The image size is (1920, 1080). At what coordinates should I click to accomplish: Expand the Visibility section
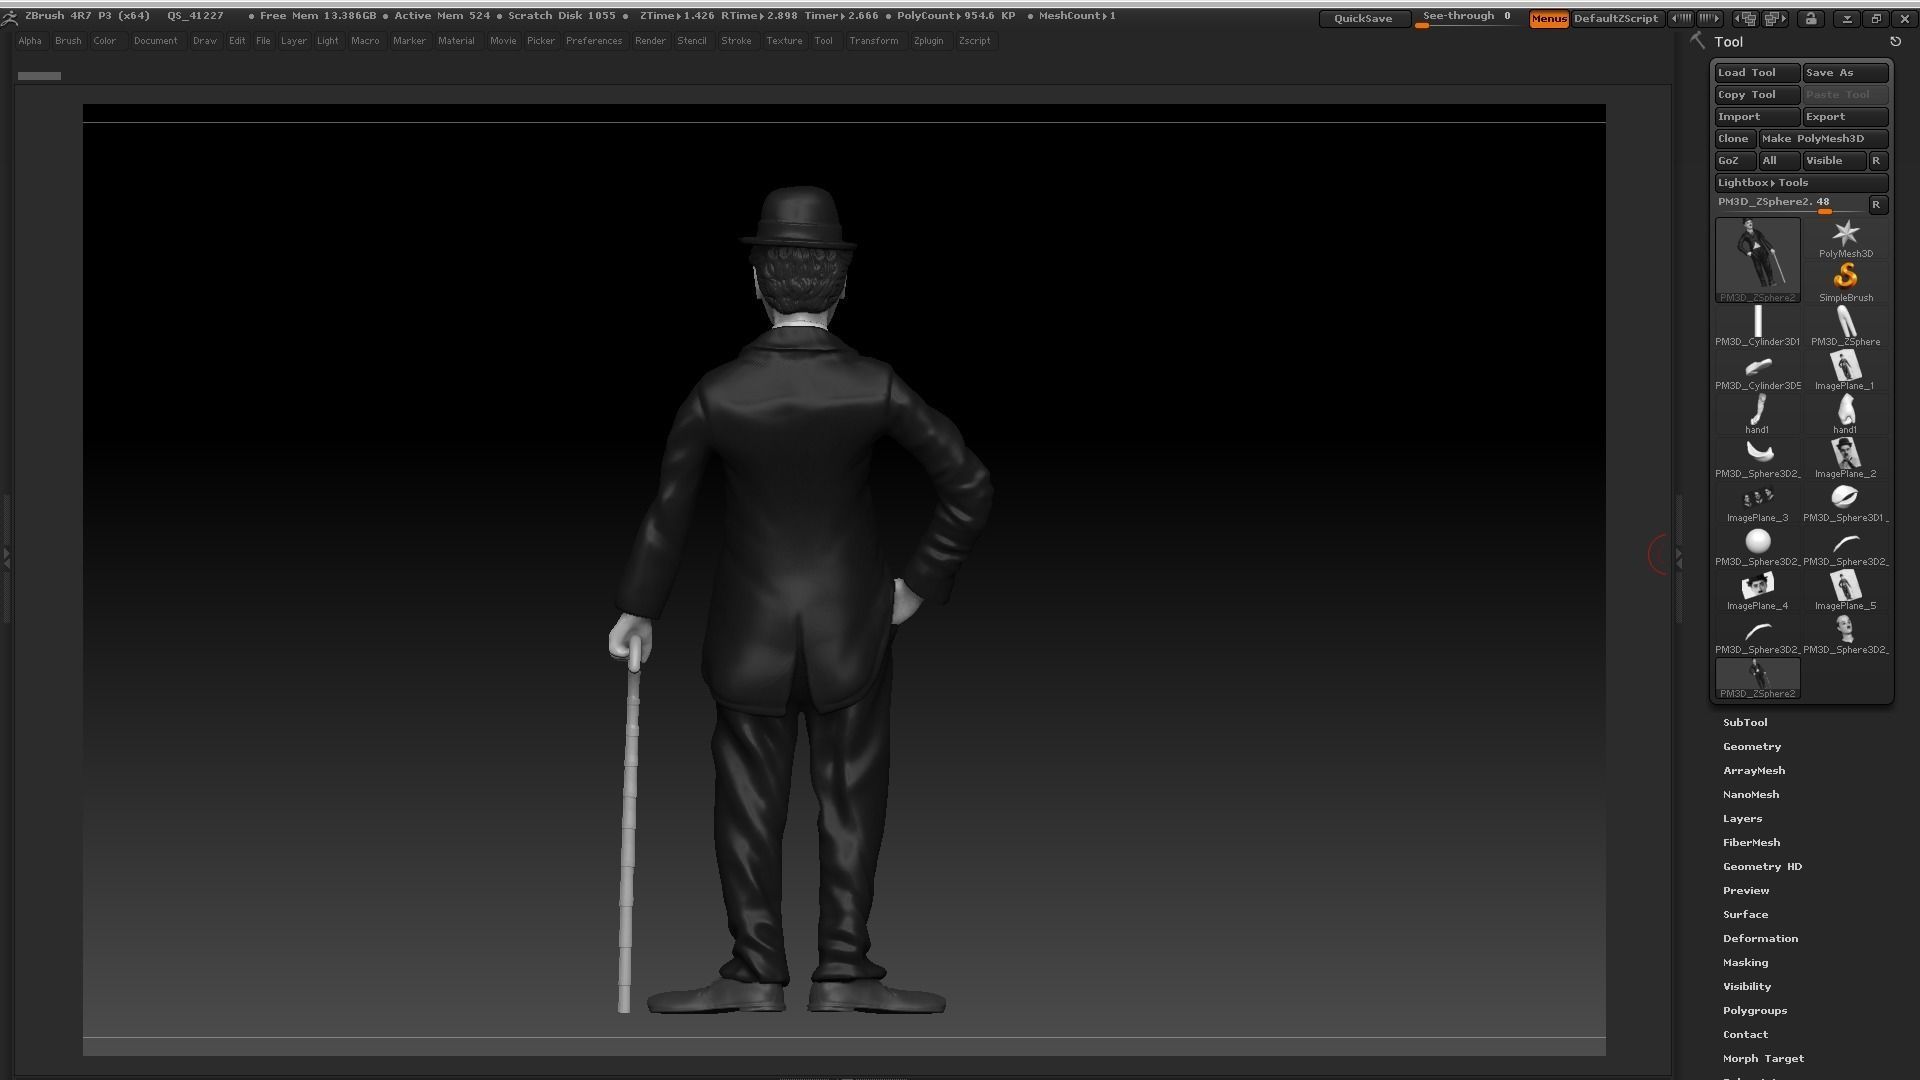[x=1747, y=986]
